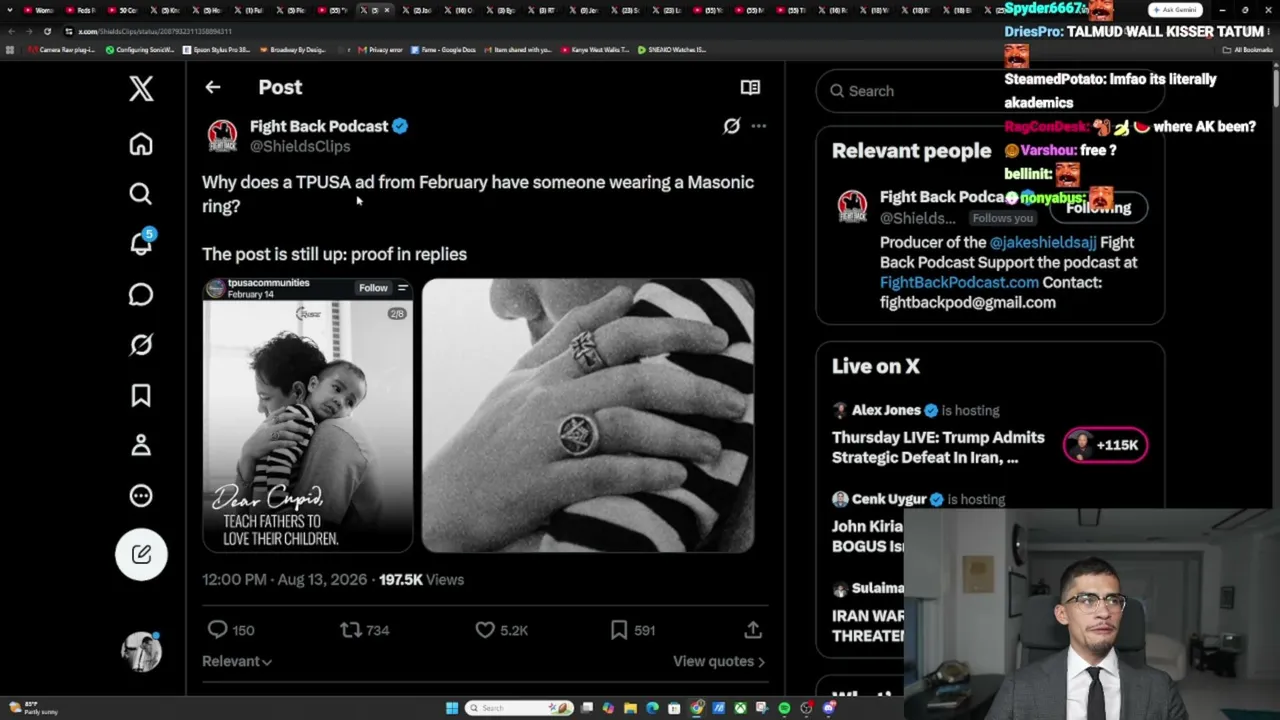
Task: Open the FightBackPodcast.com link
Action: pyautogui.click(x=959, y=282)
